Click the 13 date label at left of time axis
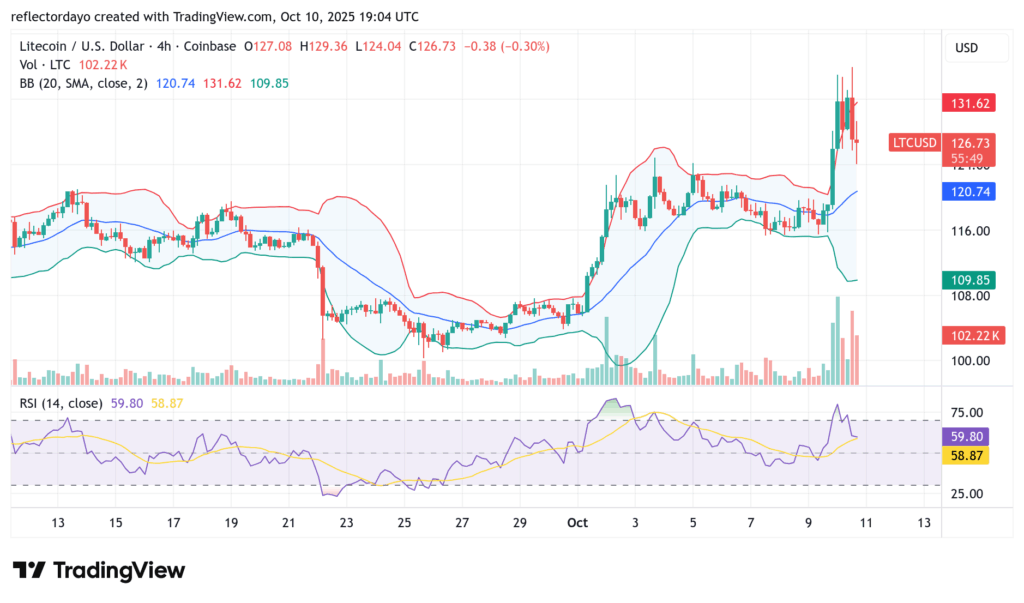Viewport: 1024px width, 603px height. pos(58,523)
